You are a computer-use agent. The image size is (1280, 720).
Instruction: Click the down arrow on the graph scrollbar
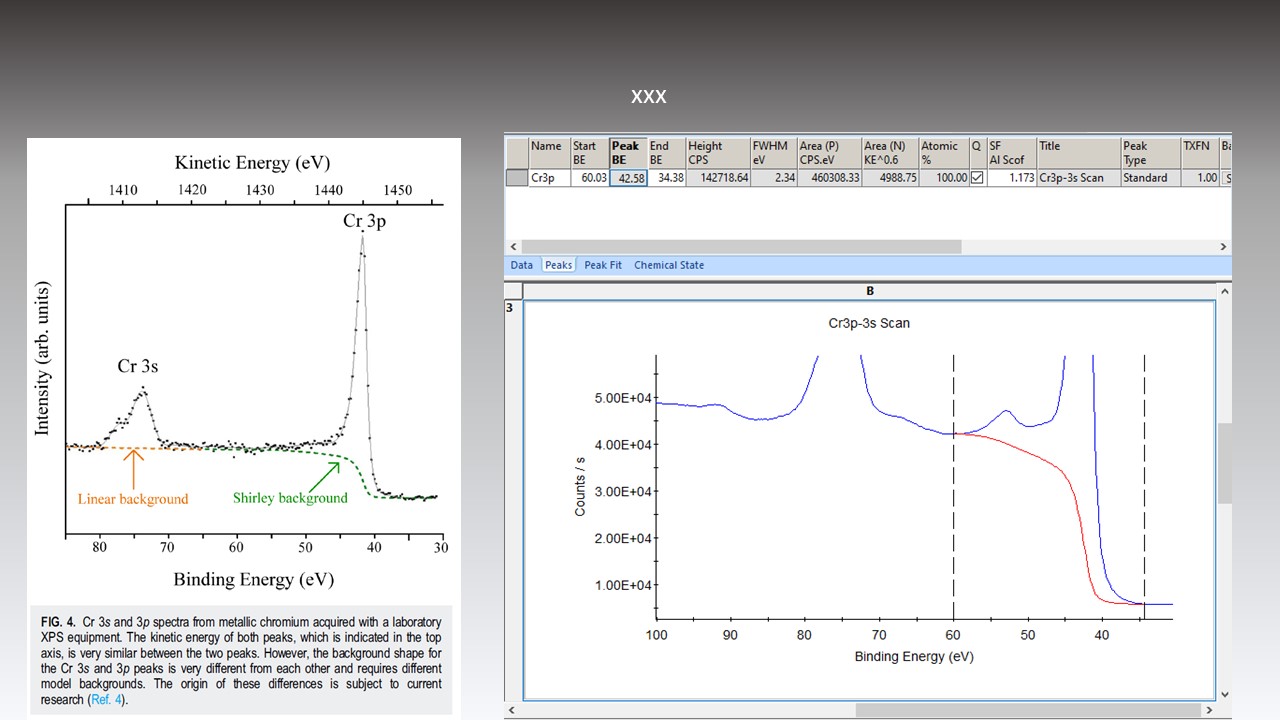1224,693
